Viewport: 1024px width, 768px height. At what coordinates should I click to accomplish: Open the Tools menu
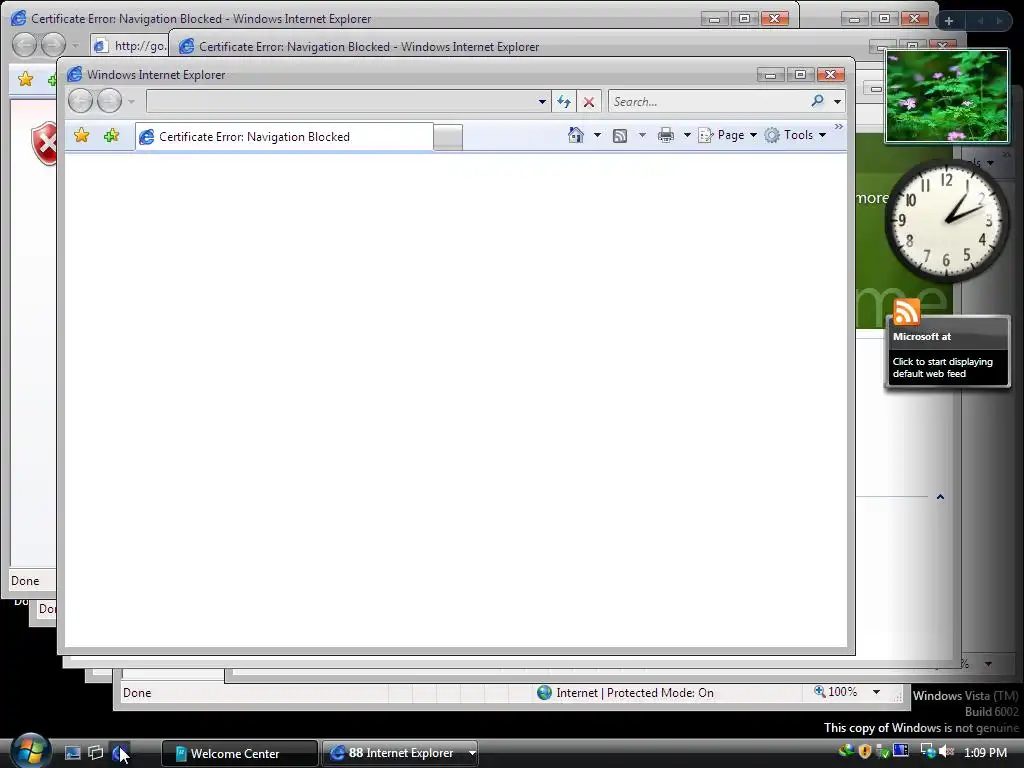click(x=795, y=135)
